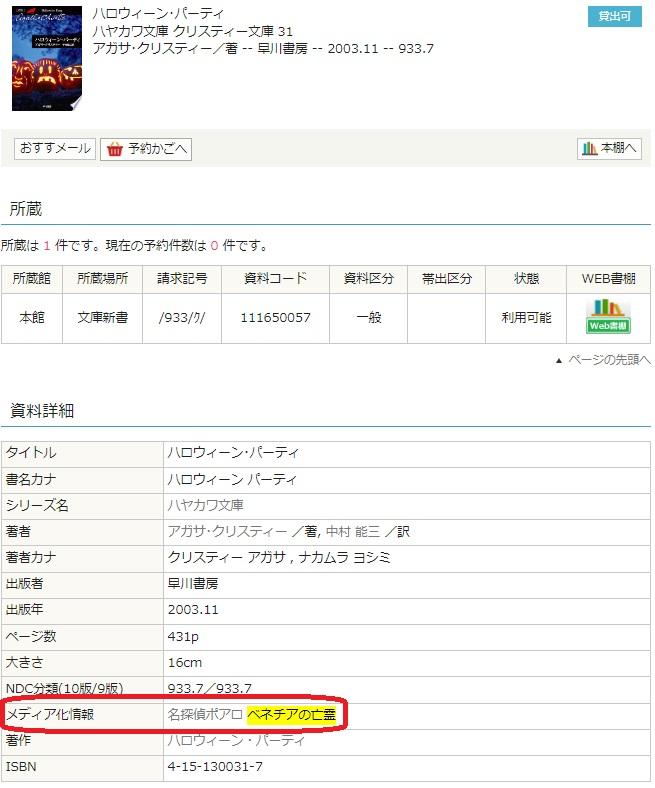Image resolution: width=655 pixels, height=788 pixels.
Task: Open series link ハヤカワ文庫
Action: 205,505
